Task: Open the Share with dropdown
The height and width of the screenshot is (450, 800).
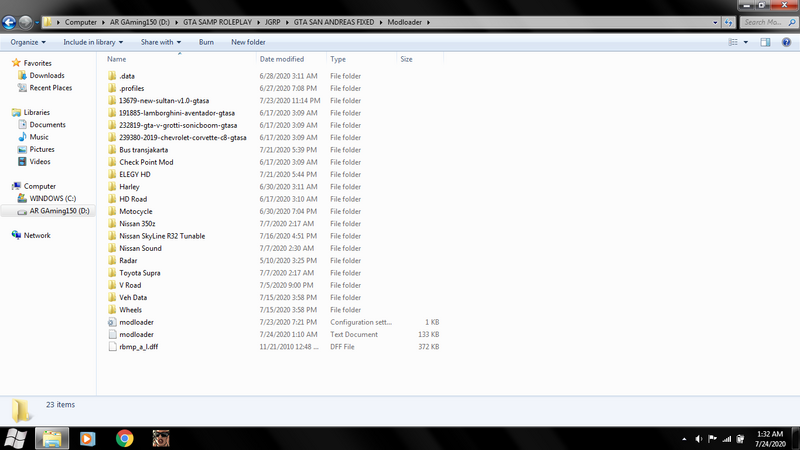Action: click(x=161, y=42)
